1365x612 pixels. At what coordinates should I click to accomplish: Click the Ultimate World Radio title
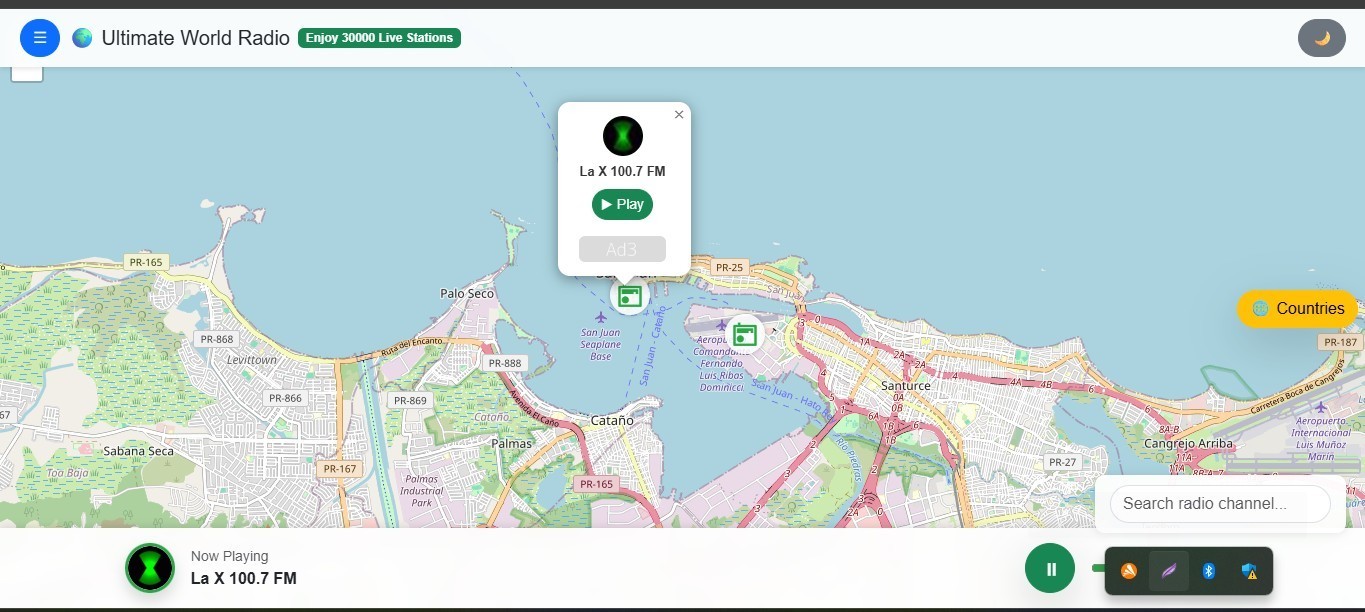(196, 38)
